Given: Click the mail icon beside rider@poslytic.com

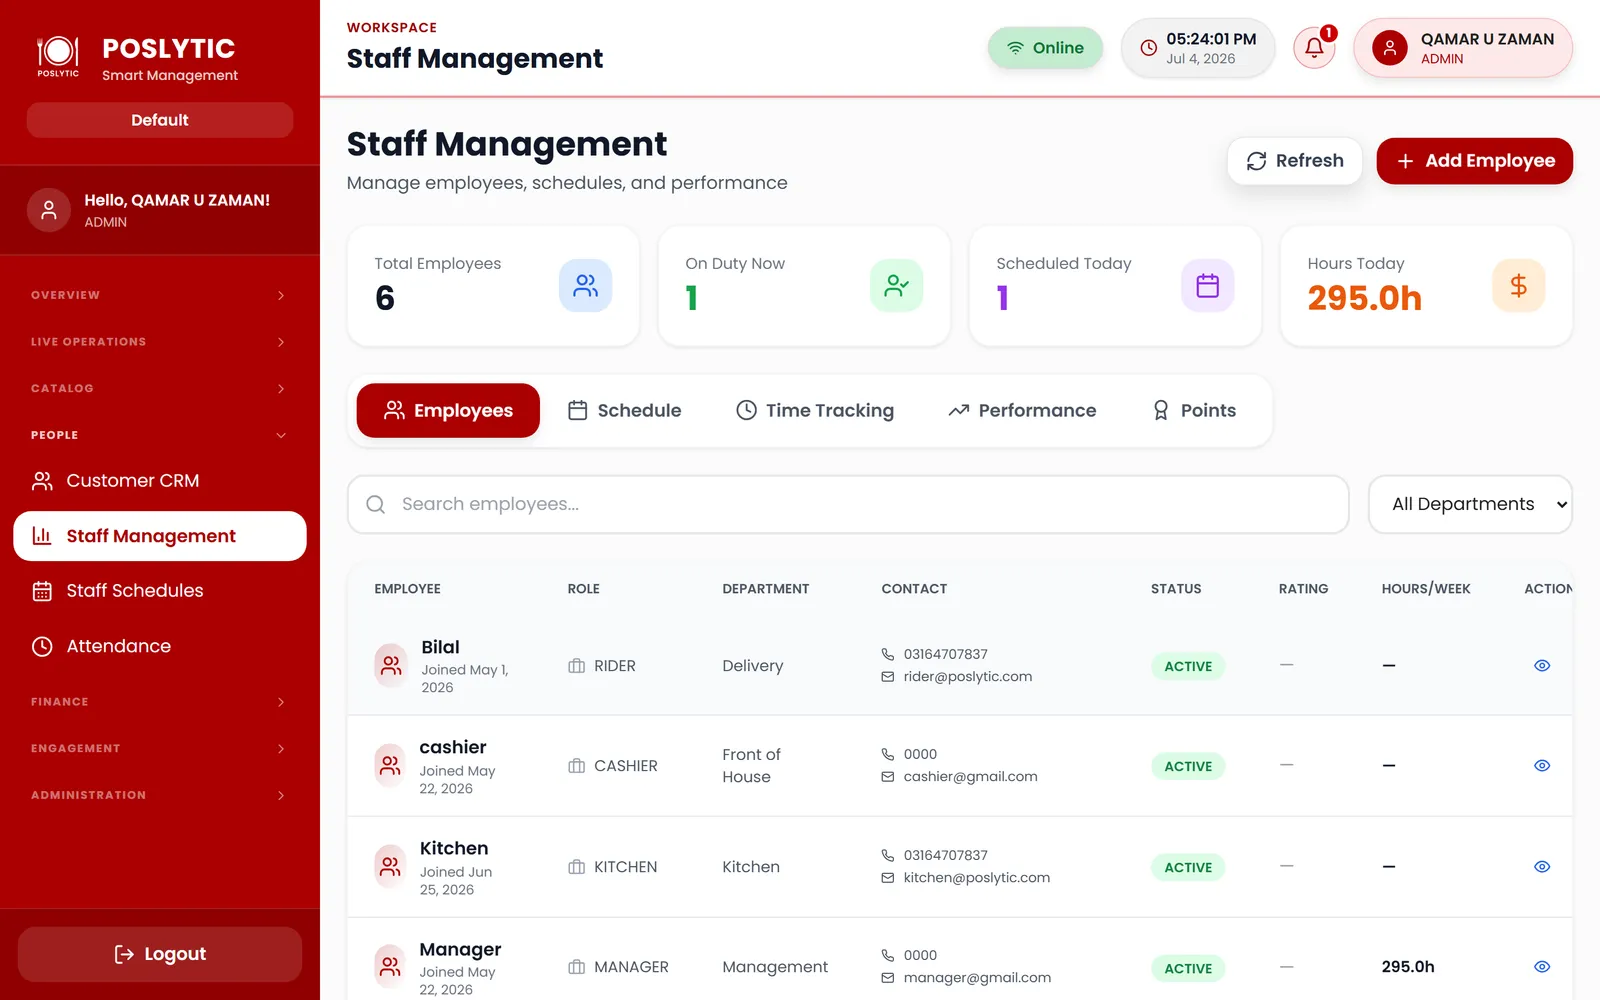Looking at the screenshot, I should pos(887,677).
